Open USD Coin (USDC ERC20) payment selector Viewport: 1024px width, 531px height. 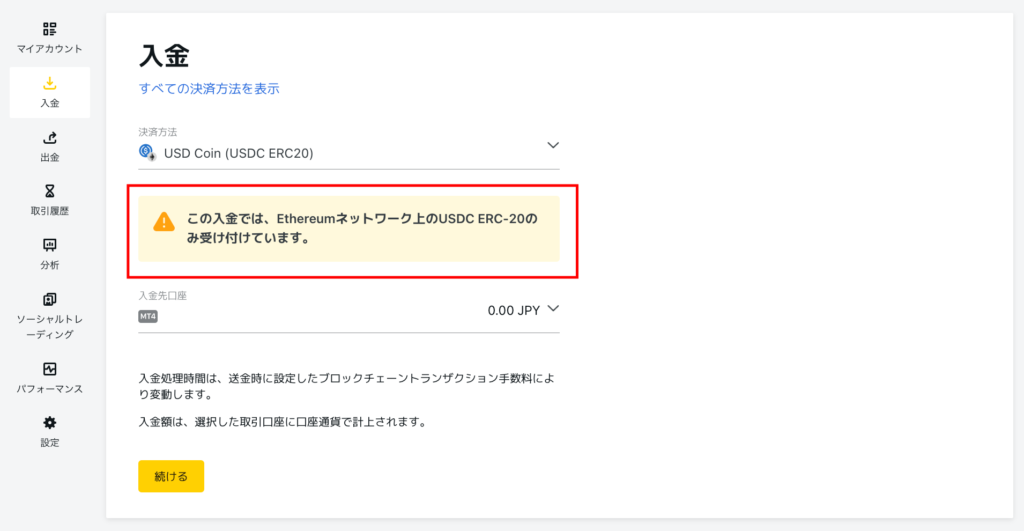(349, 153)
